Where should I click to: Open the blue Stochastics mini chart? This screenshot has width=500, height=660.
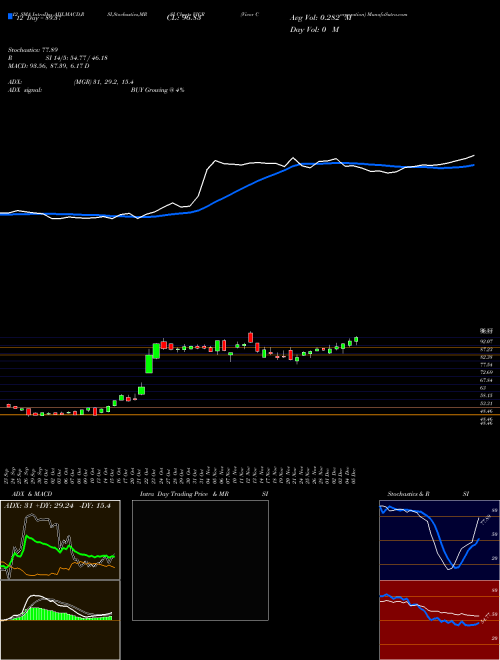(439, 540)
